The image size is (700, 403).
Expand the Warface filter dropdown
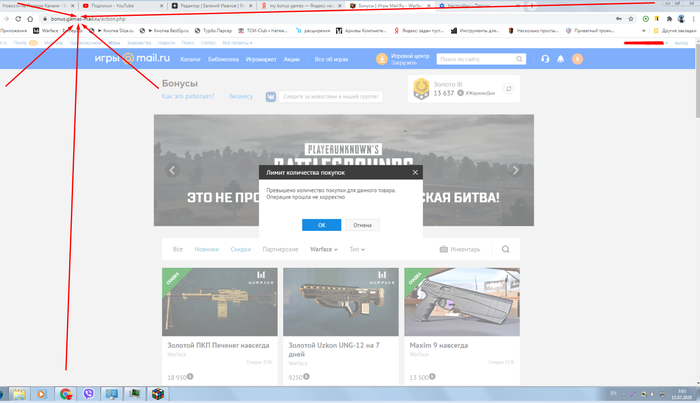tap(324, 249)
